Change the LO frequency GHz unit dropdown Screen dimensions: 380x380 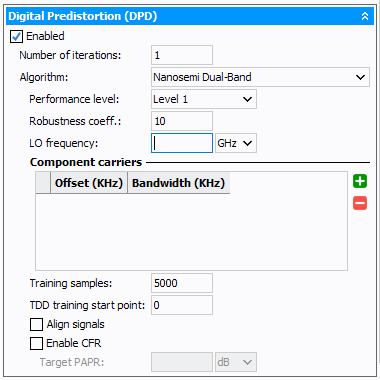[236, 143]
